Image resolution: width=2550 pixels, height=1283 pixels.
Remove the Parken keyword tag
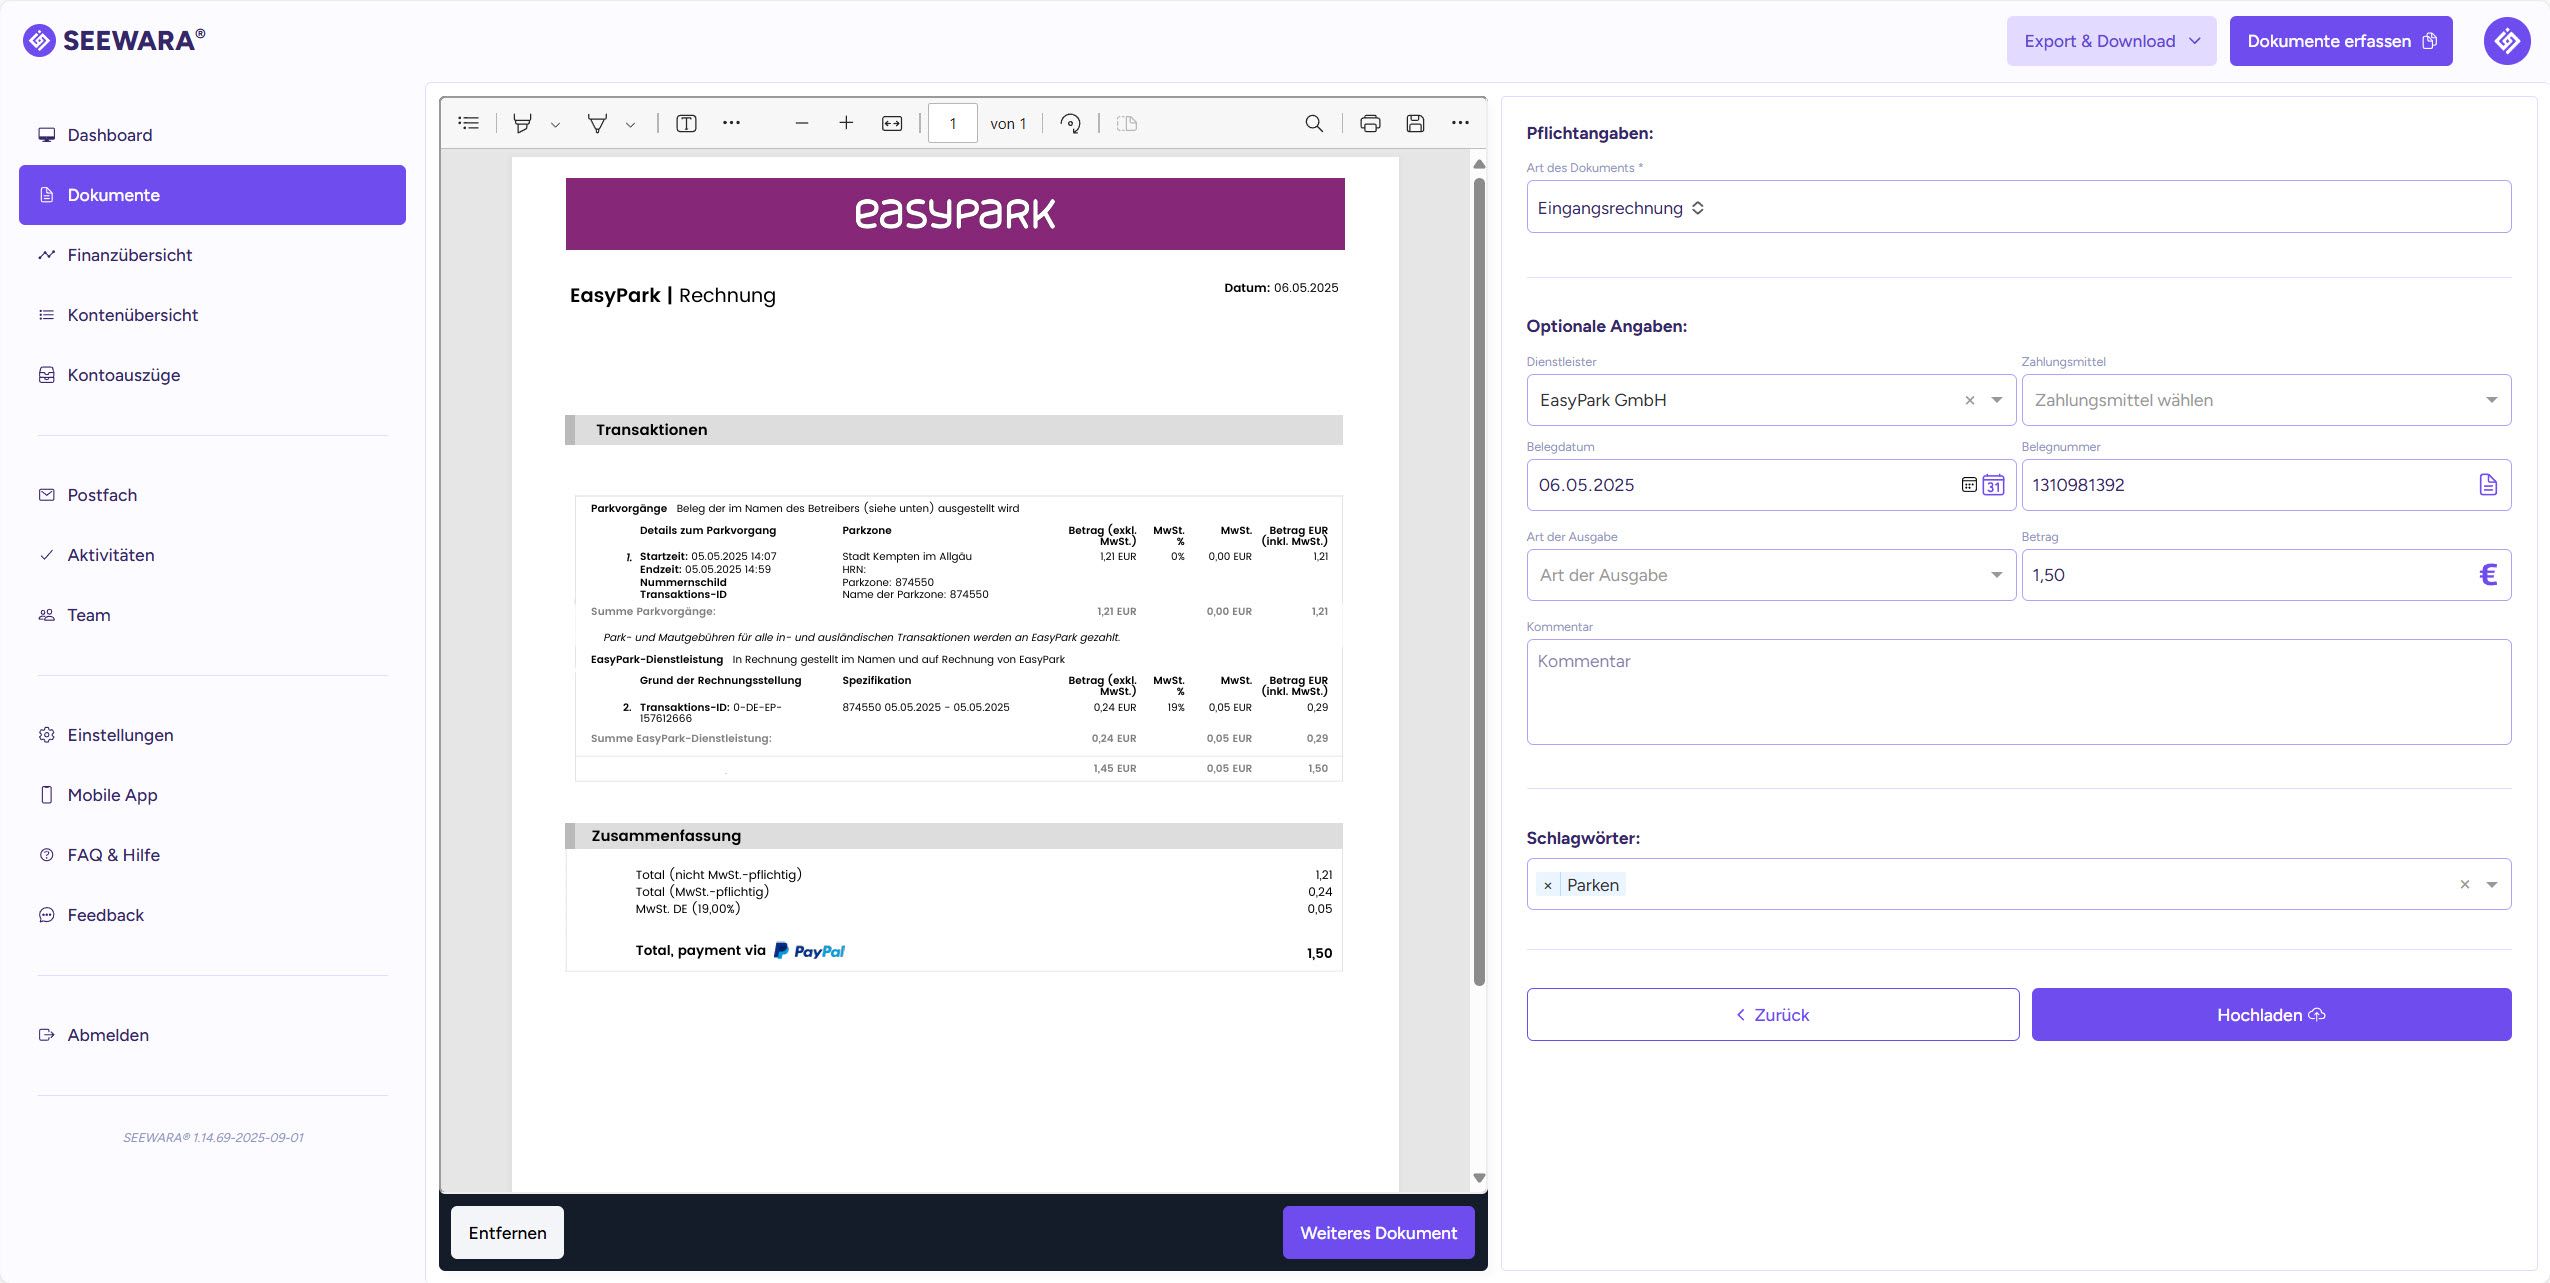pos(1548,885)
